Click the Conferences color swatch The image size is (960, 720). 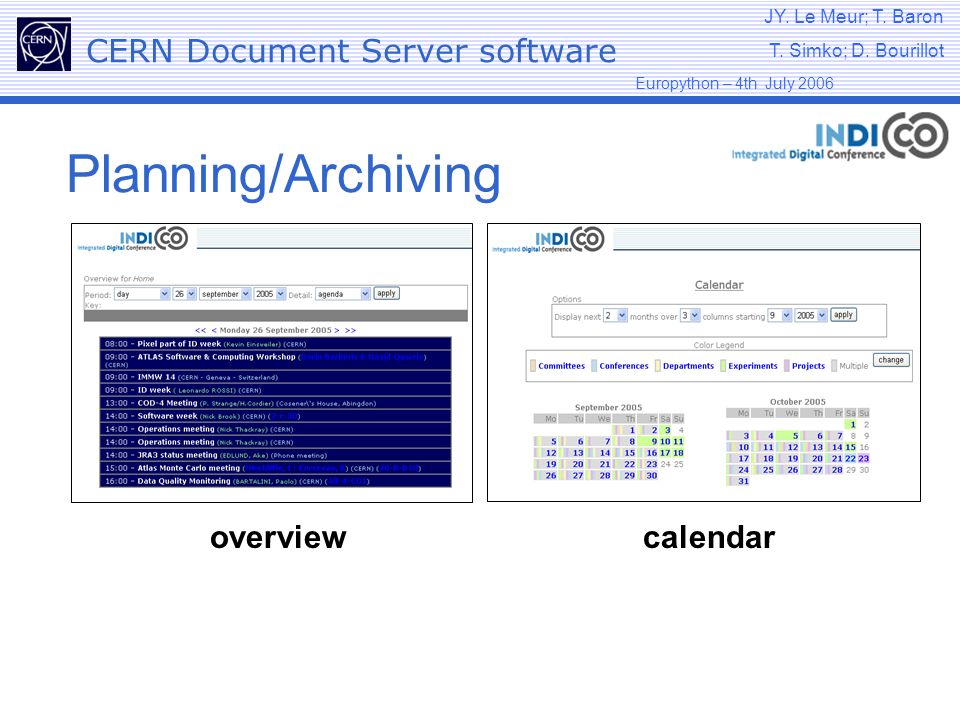(594, 366)
